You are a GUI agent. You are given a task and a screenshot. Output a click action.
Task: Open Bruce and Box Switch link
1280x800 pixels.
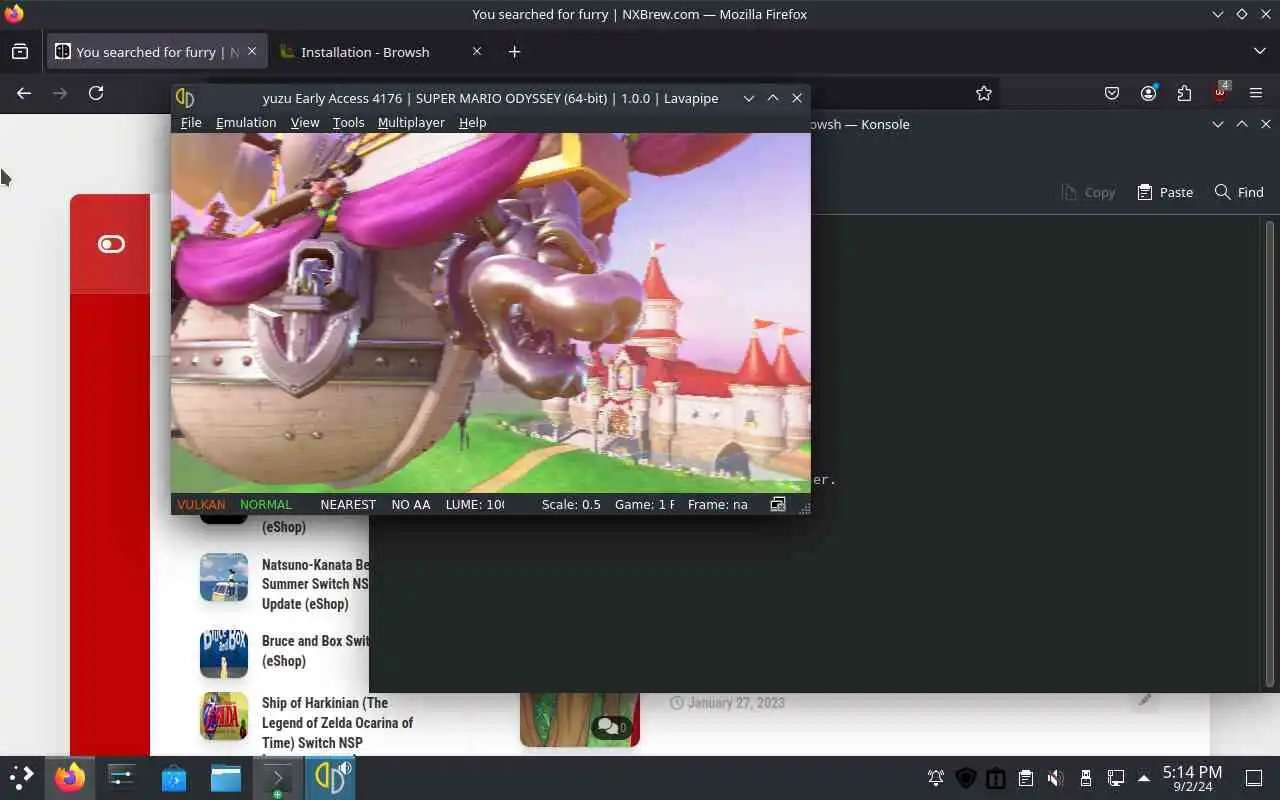tap(315, 651)
